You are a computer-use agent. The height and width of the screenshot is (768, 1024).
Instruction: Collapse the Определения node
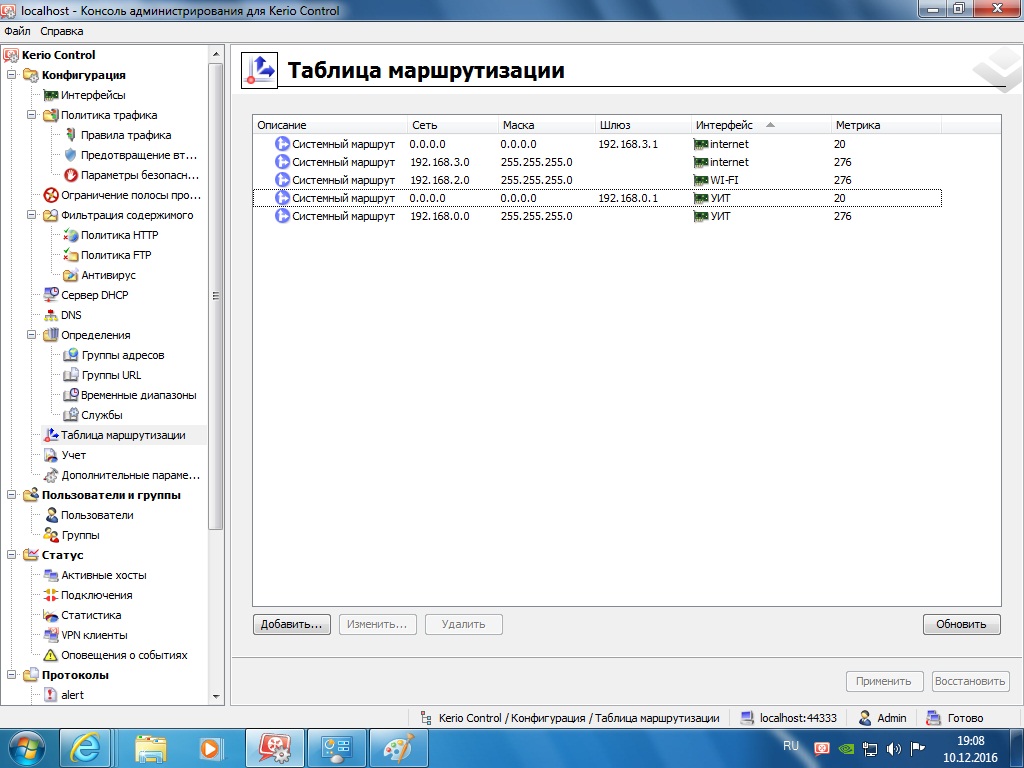click(x=31, y=334)
